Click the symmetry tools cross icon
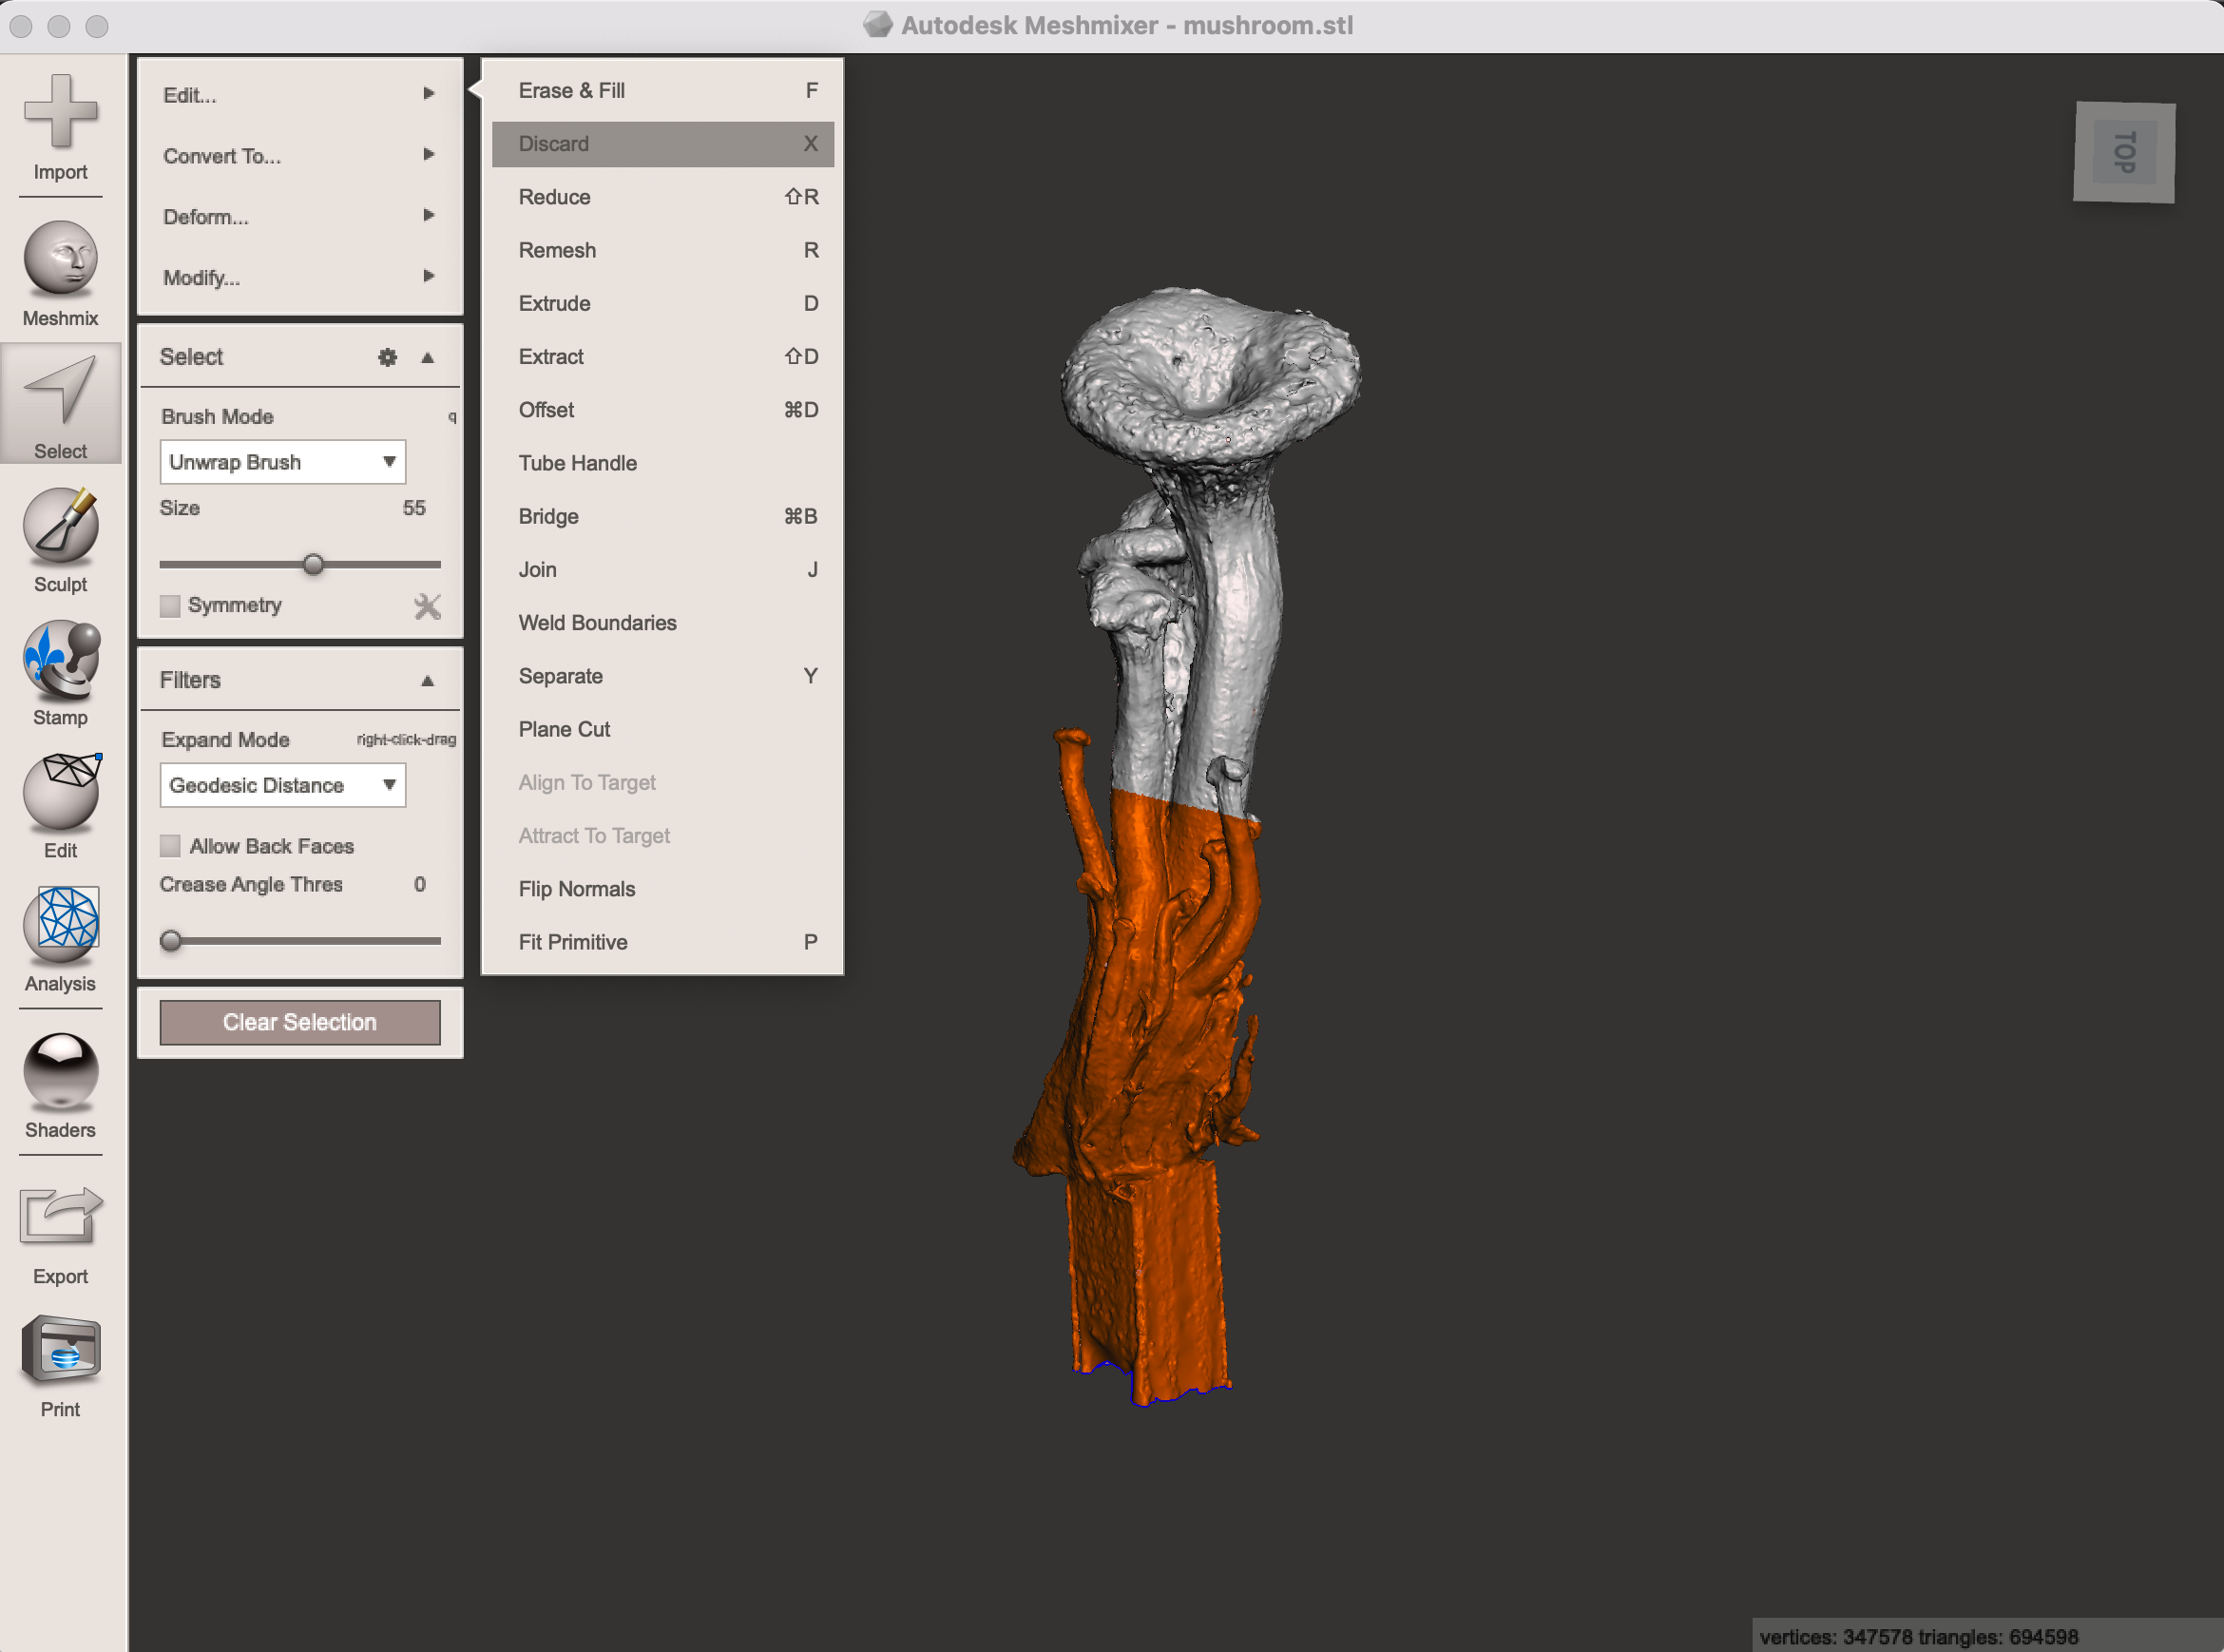2224x1652 pixels. point(427,606)
